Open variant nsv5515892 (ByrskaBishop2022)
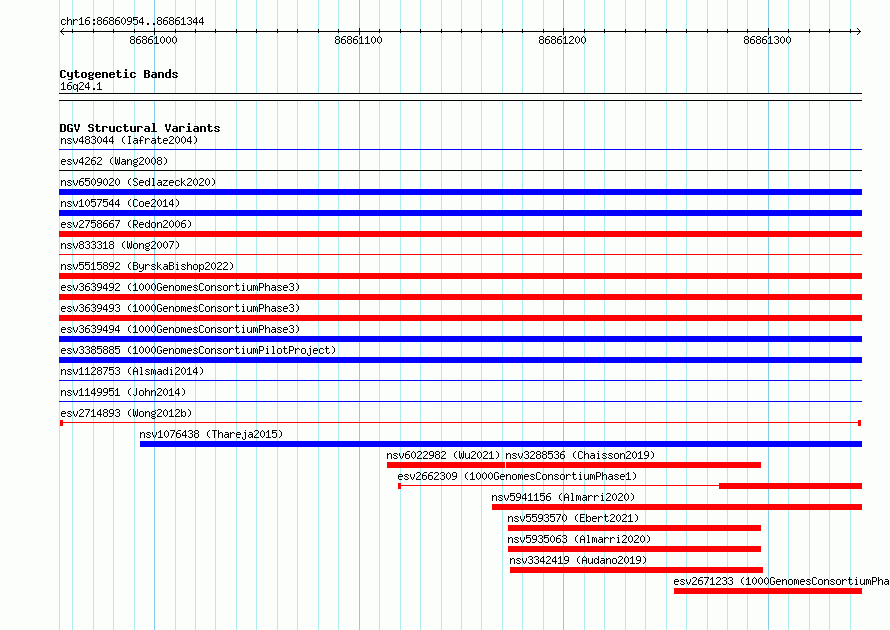 [x=146, y=266]
